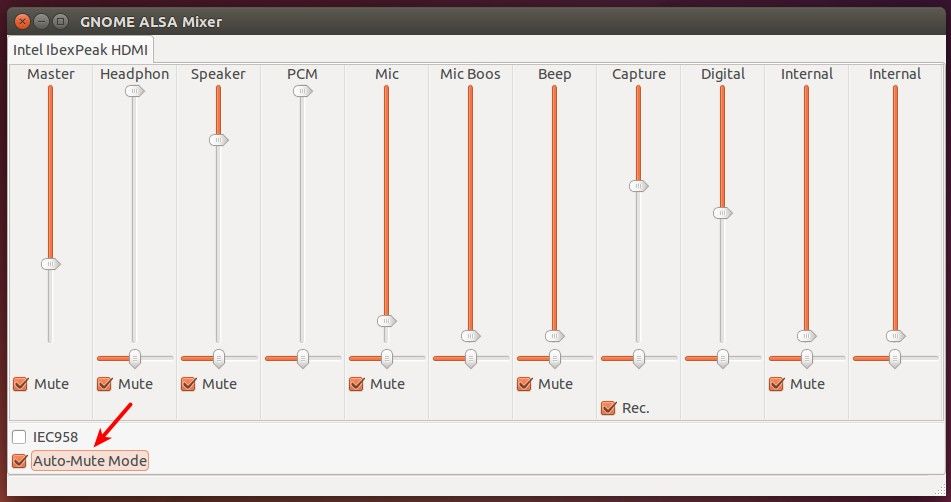Click the Beep balance slider handle
951x502 pixels.
pos(554,359)
